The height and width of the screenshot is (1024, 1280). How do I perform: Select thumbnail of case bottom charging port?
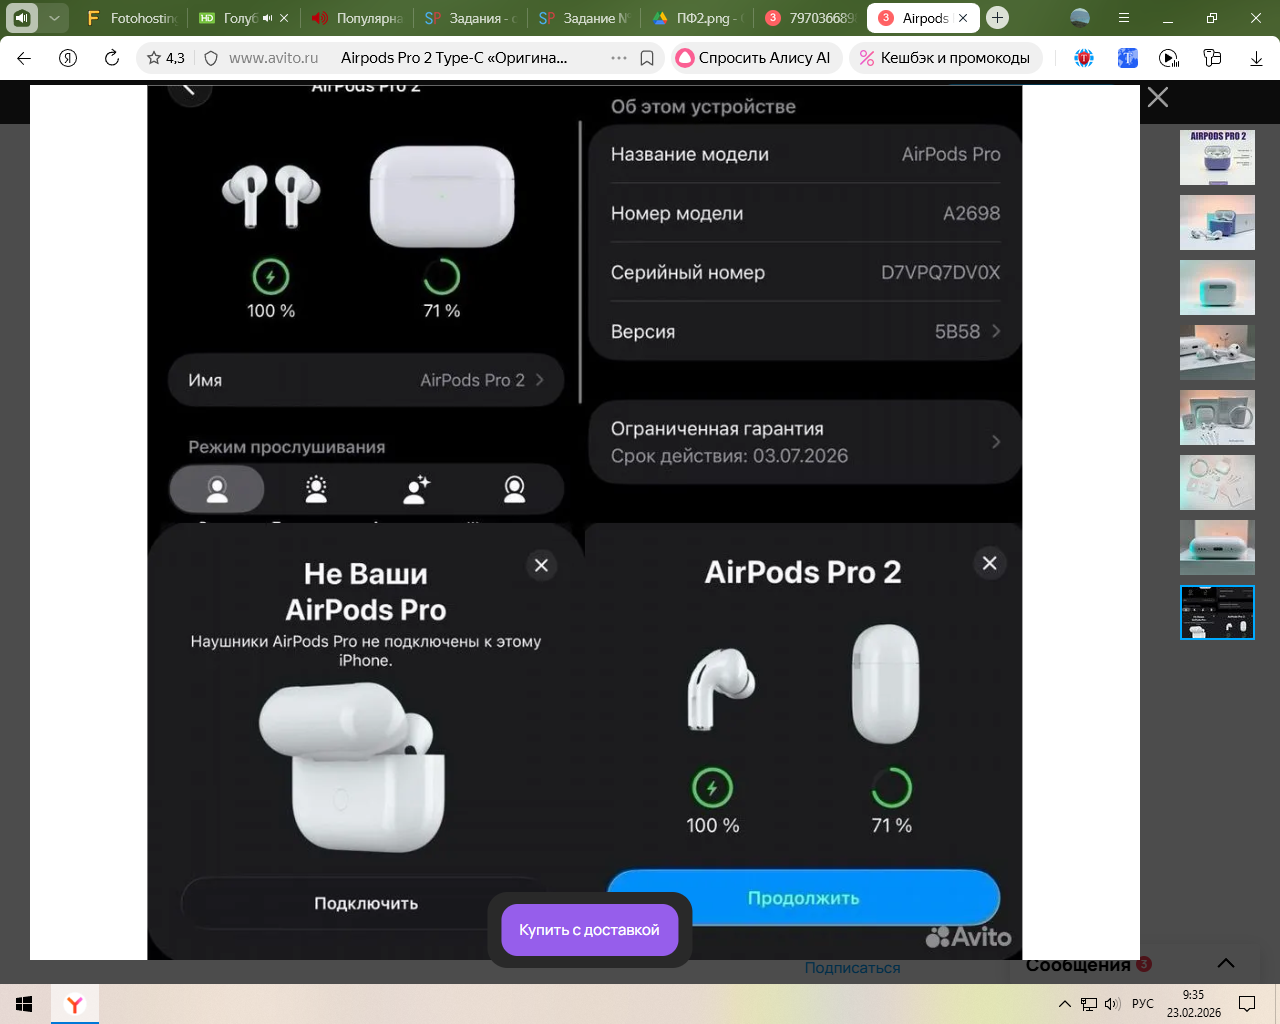pyautogui.click(x=1217, y=547)
